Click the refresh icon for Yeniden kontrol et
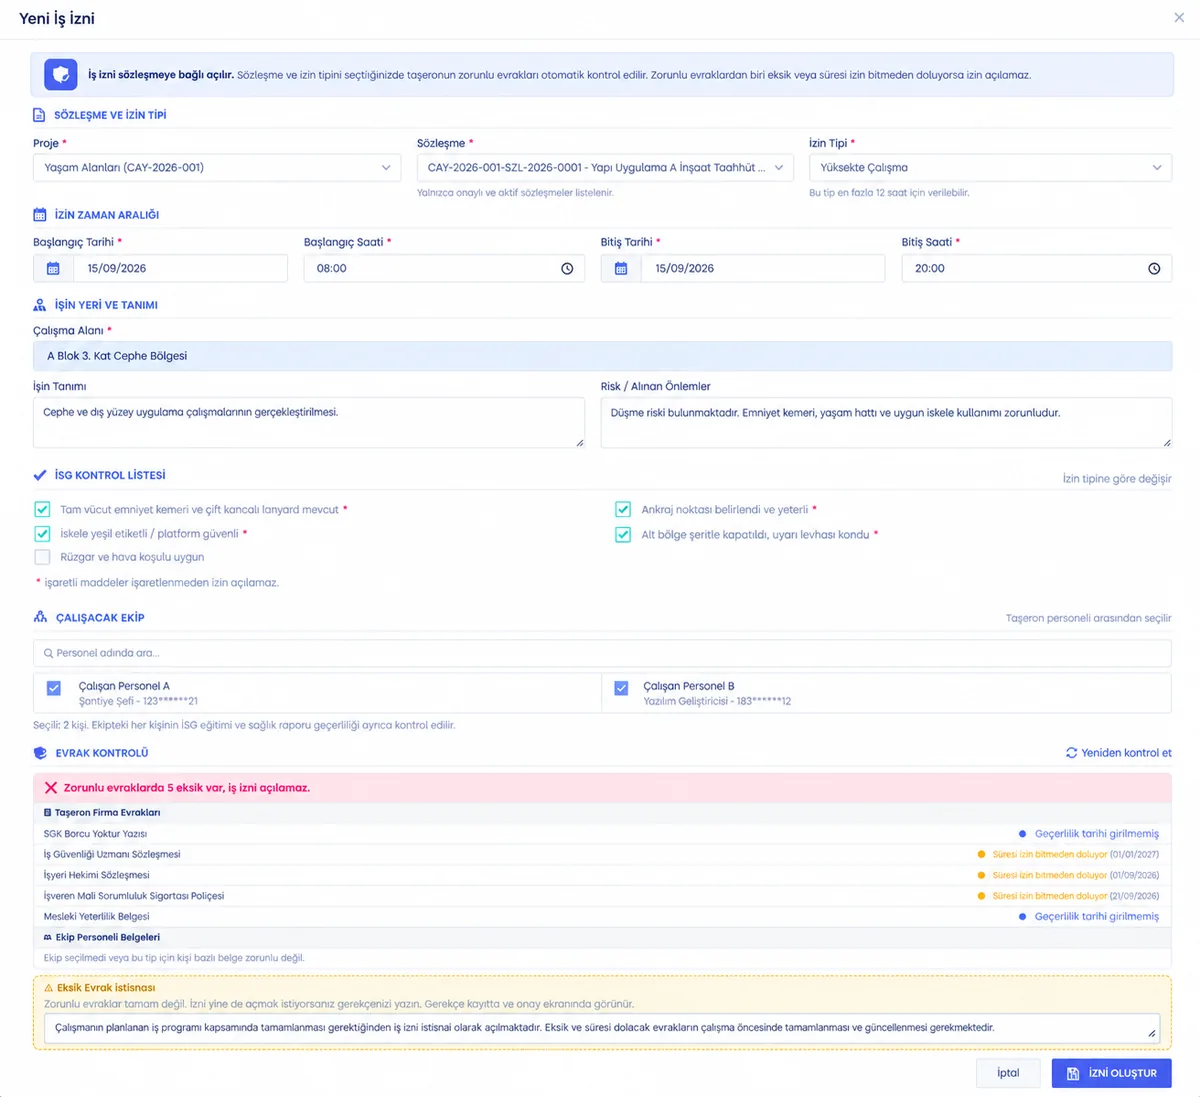This screenshot has width=1200, height=1097. tap(1071, 753)
